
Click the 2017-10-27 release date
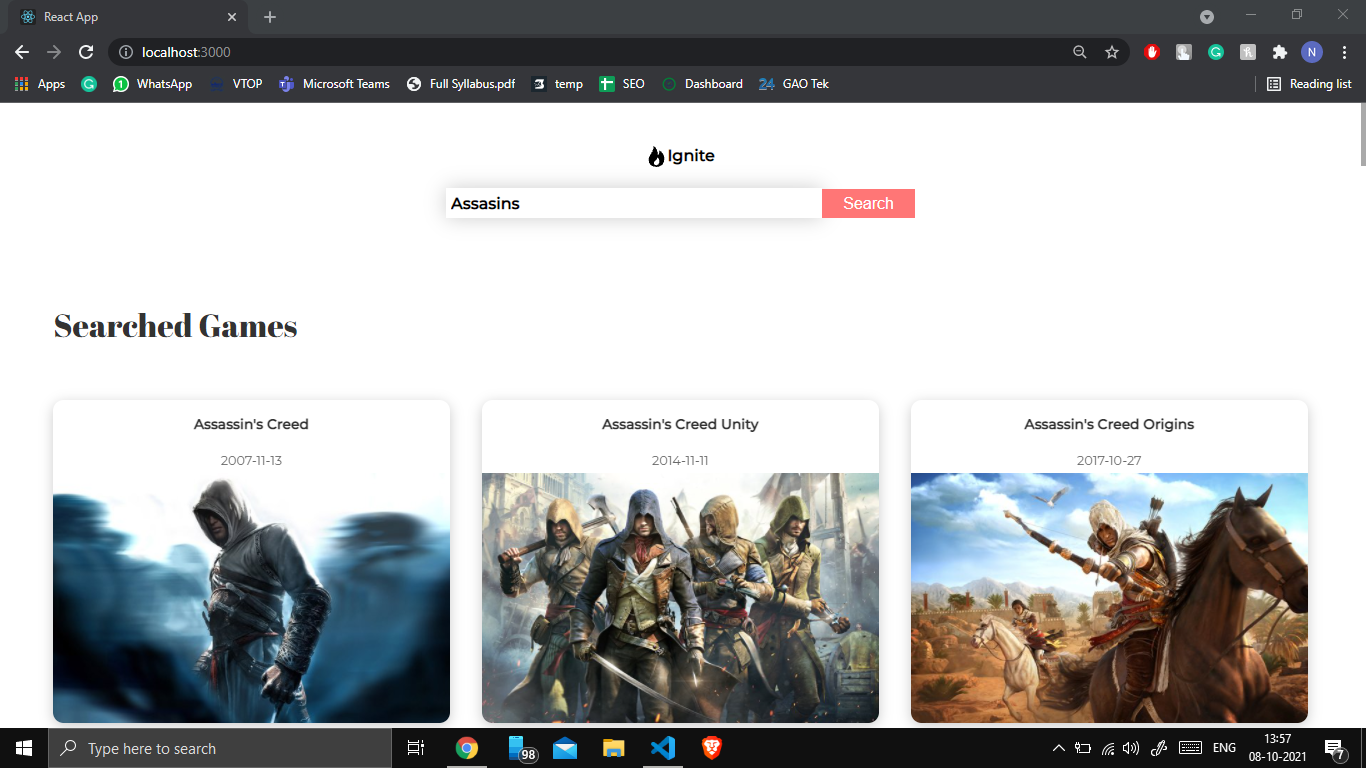click(1109, 461)
